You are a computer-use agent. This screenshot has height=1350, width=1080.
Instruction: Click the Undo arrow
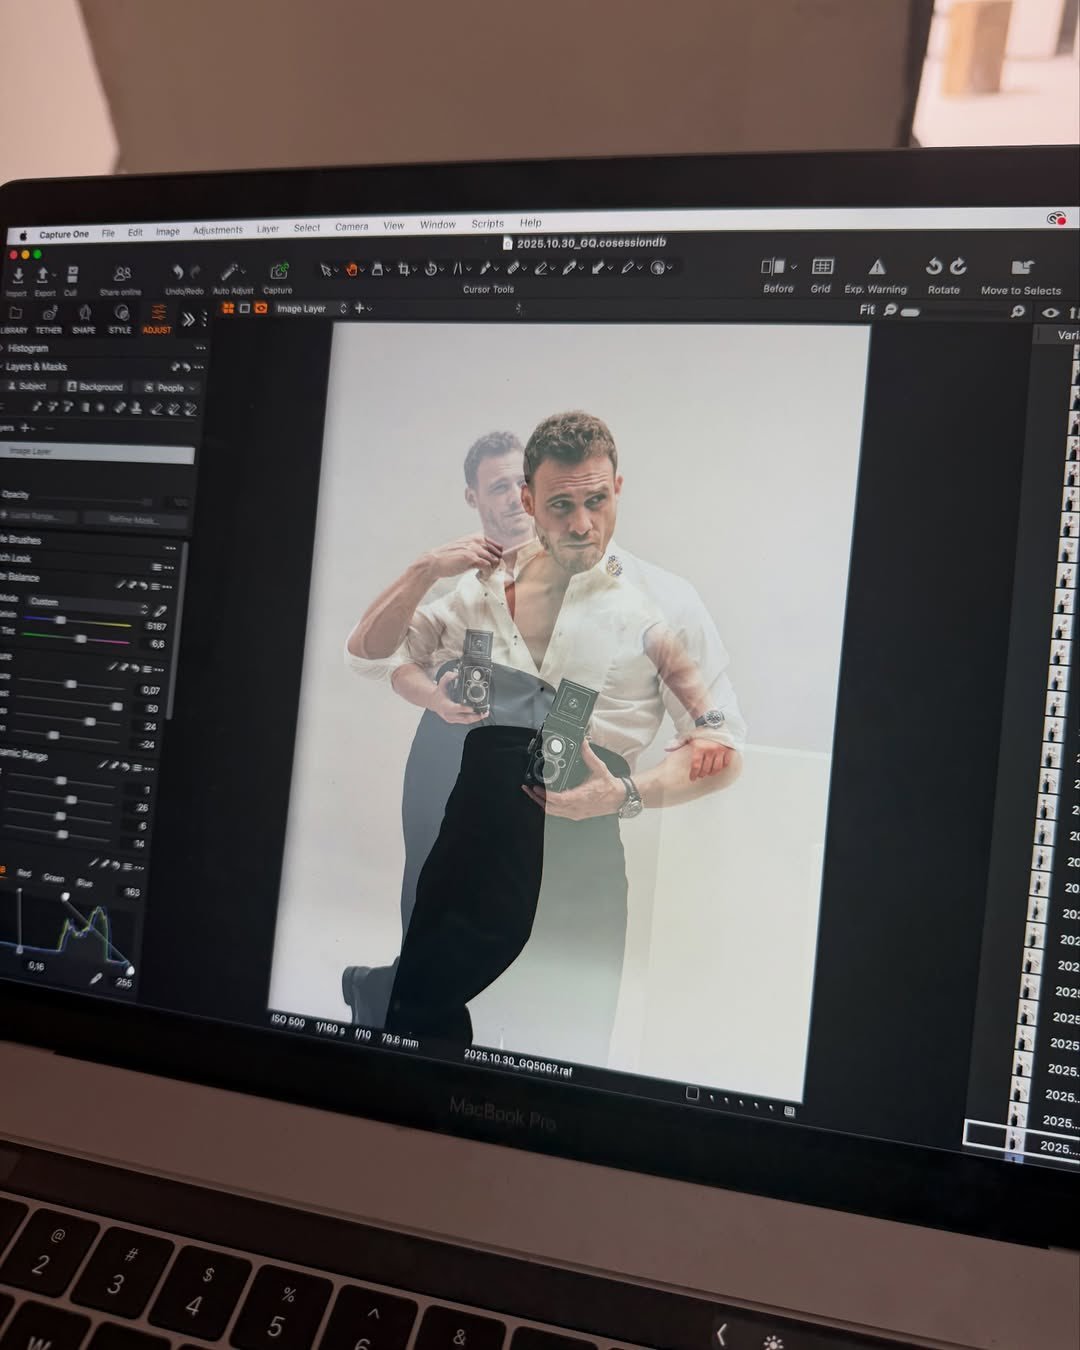(178, 272)
